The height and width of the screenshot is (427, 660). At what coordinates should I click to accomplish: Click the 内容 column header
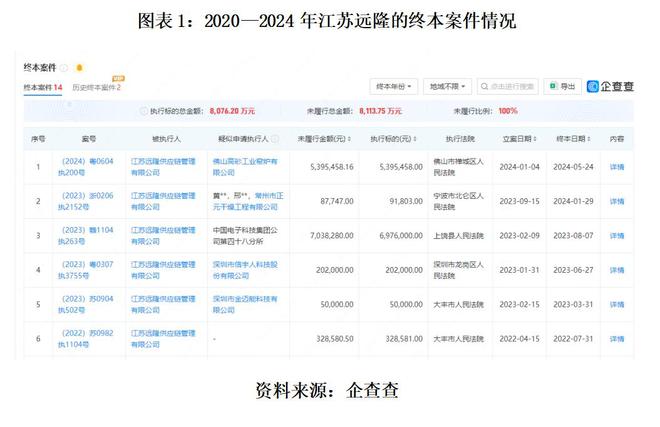tap(617, 139)
